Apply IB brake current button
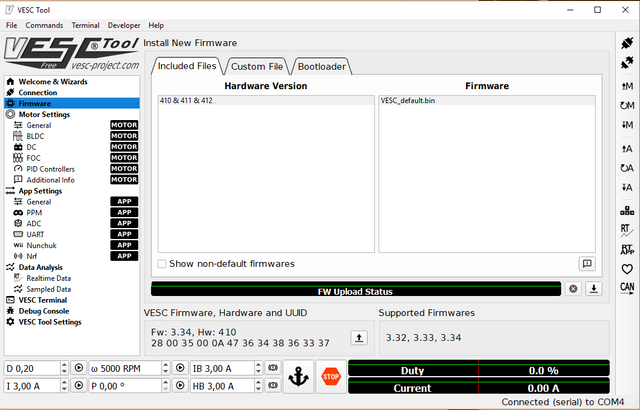Screen dimensions: 640x410 coord(273,368)
